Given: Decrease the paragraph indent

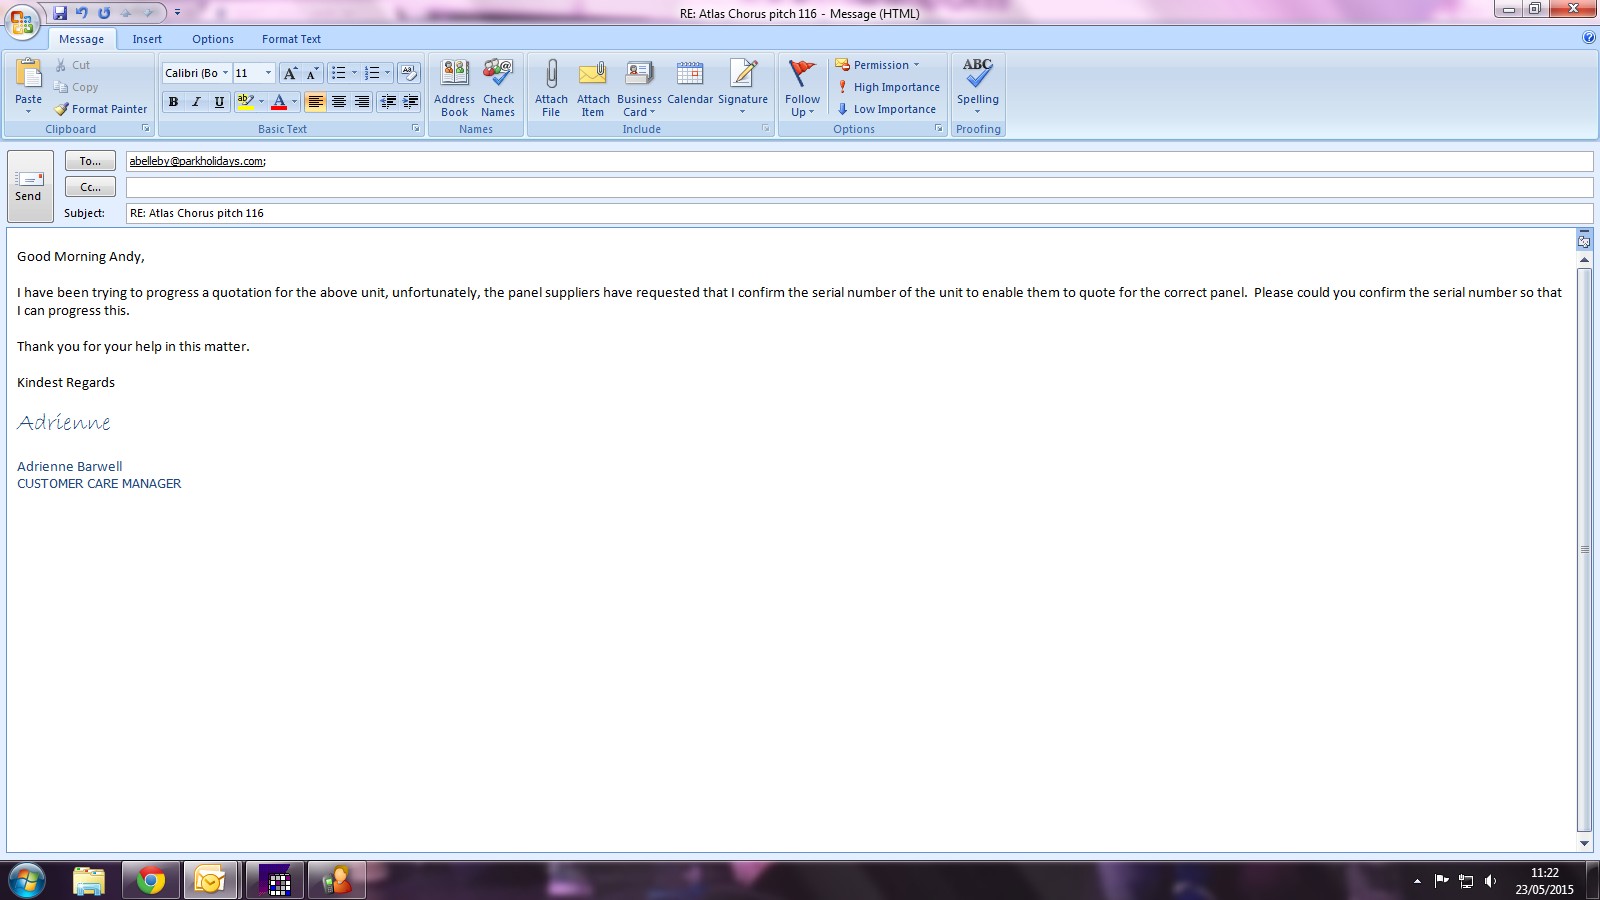Looking at the screenshot, I should tap(388, 102).
